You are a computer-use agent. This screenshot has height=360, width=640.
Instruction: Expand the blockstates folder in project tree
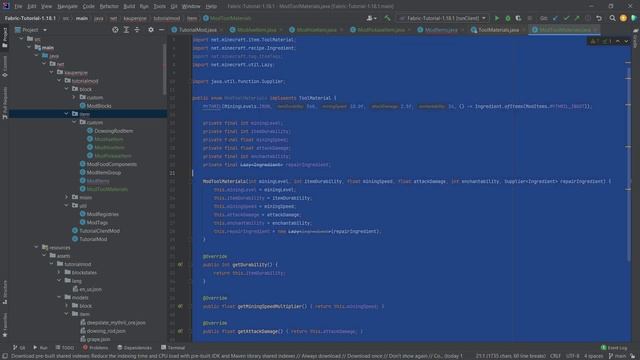[x=59, y=272]
